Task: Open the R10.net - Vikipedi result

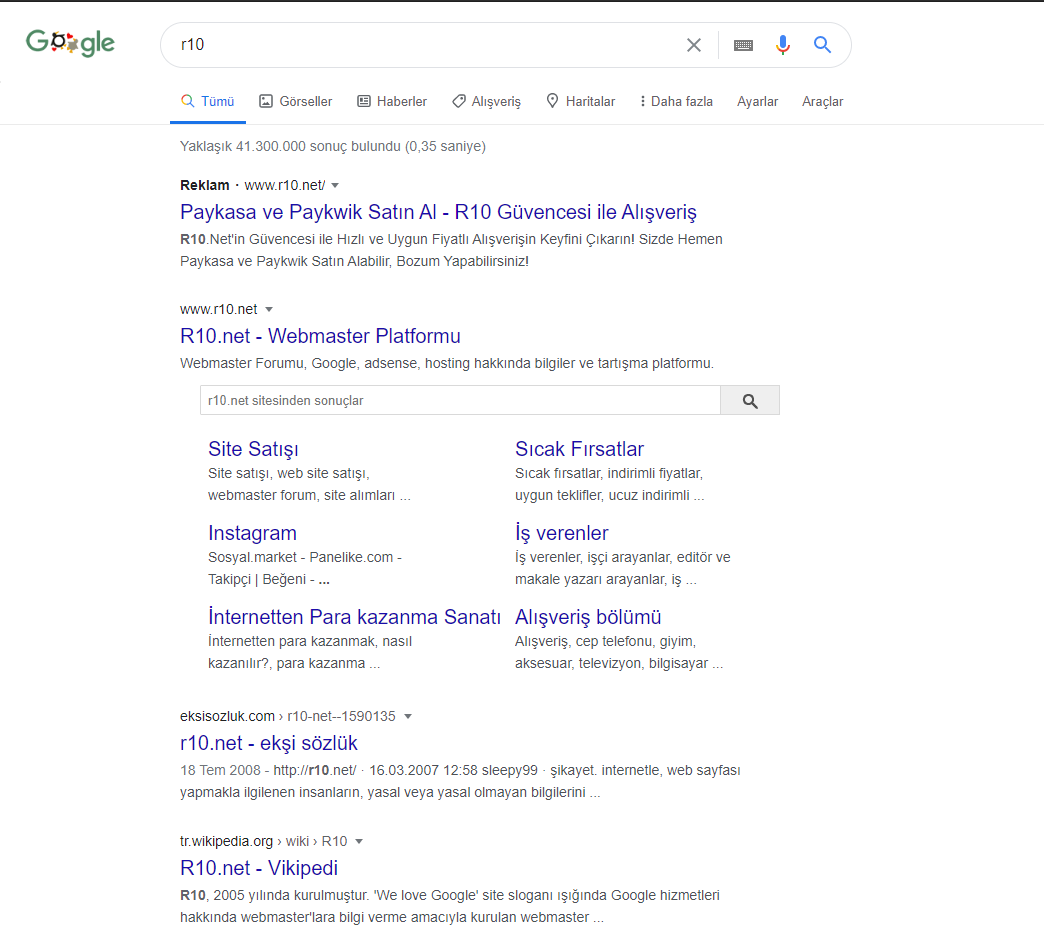Action: click(x=259, y=868)
